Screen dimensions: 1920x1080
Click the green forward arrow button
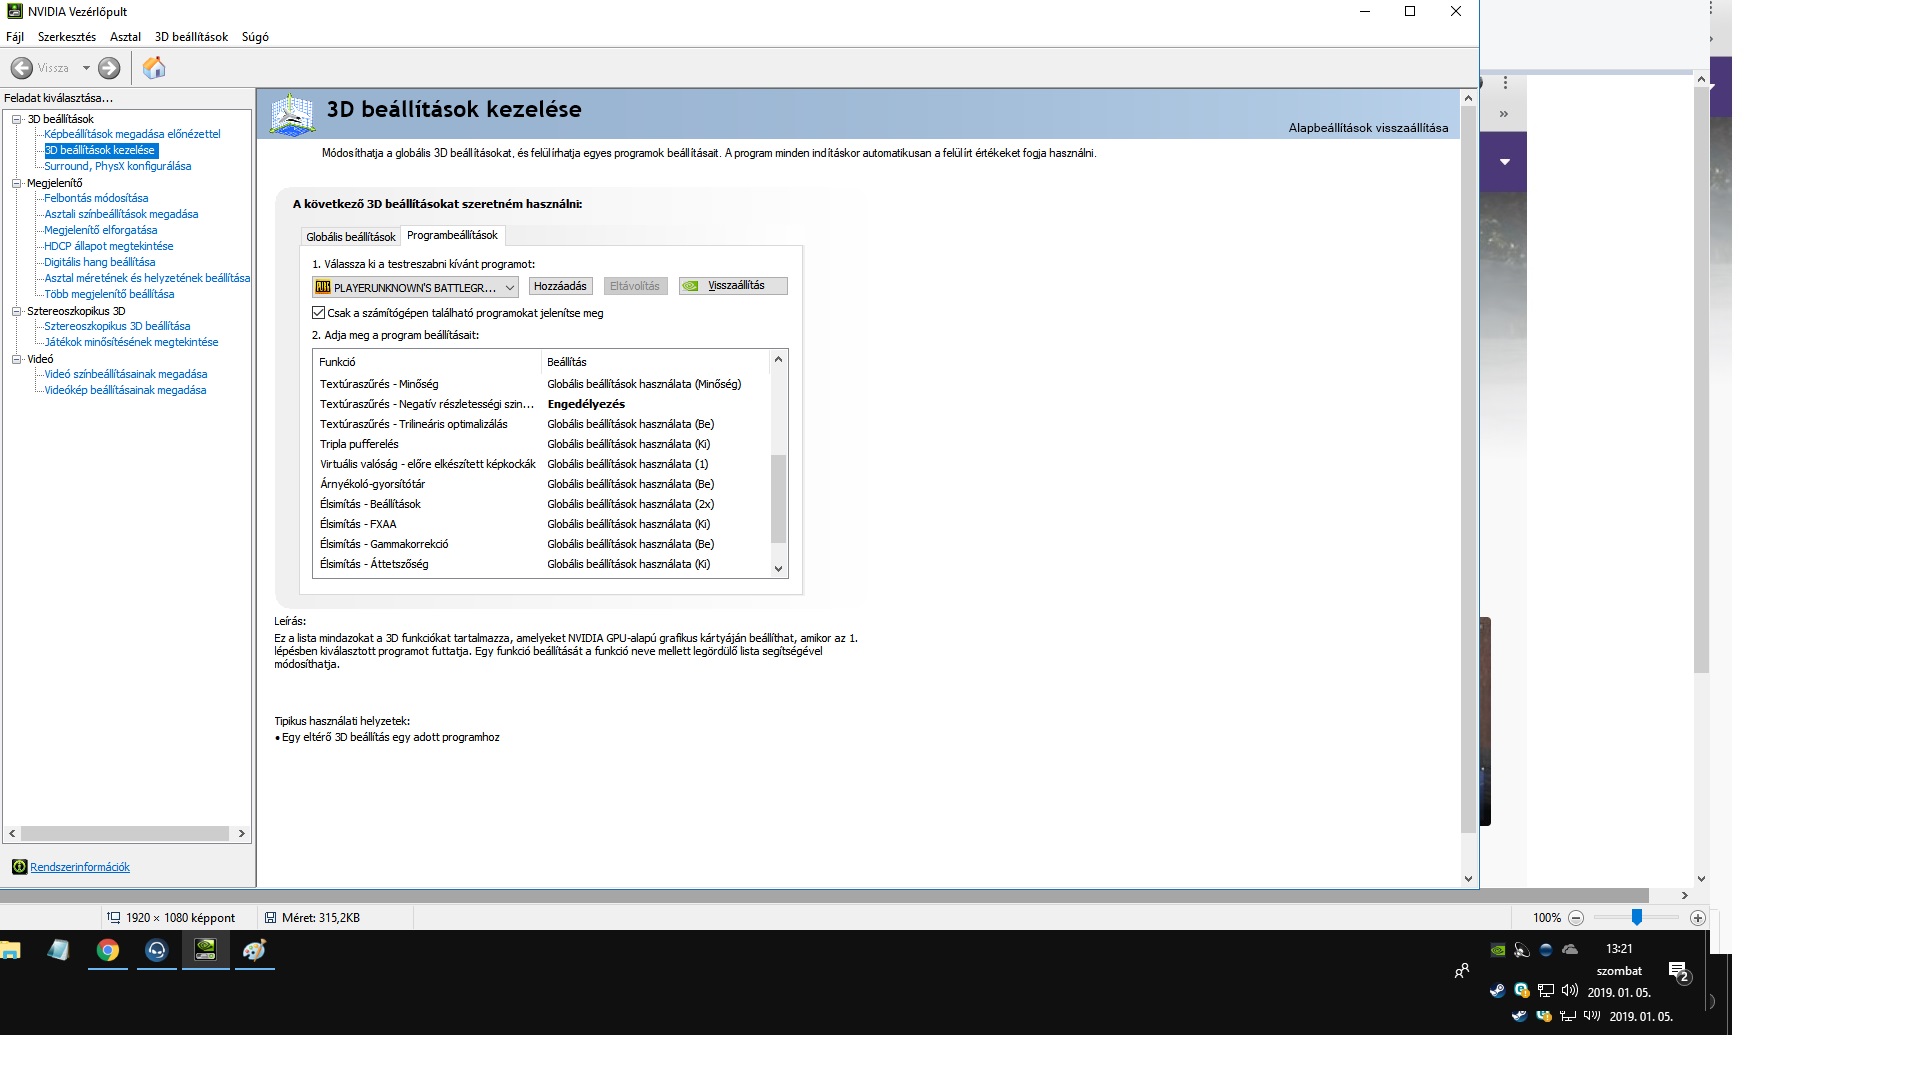(x=109, y=68)
